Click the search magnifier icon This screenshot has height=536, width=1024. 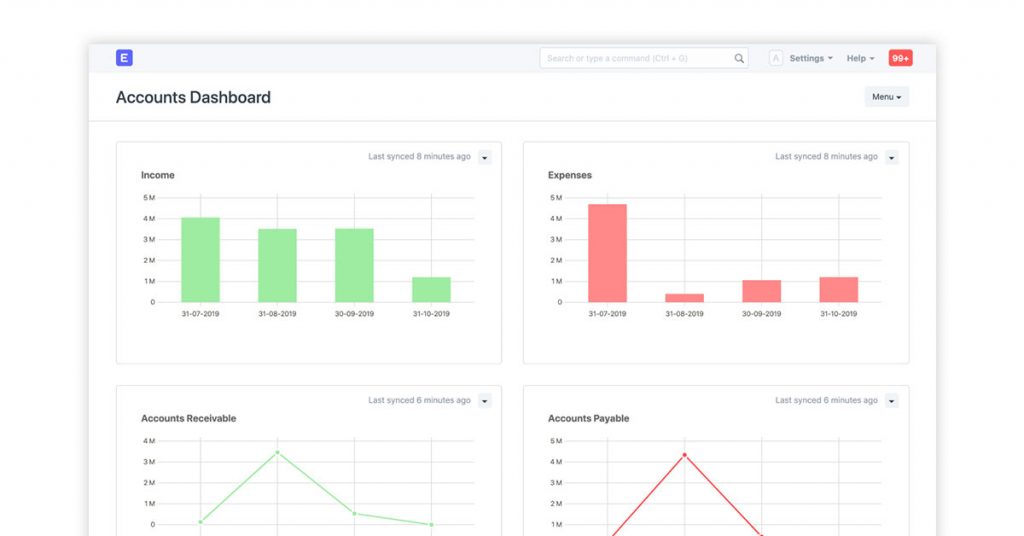[x=739, y=58]
